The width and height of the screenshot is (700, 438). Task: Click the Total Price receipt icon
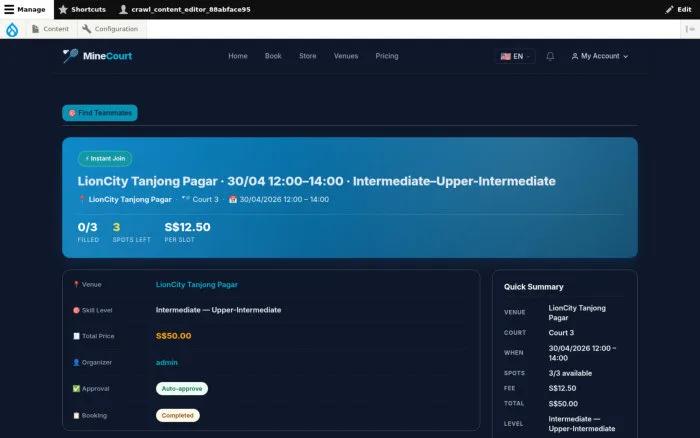click(x=76, y=336)
